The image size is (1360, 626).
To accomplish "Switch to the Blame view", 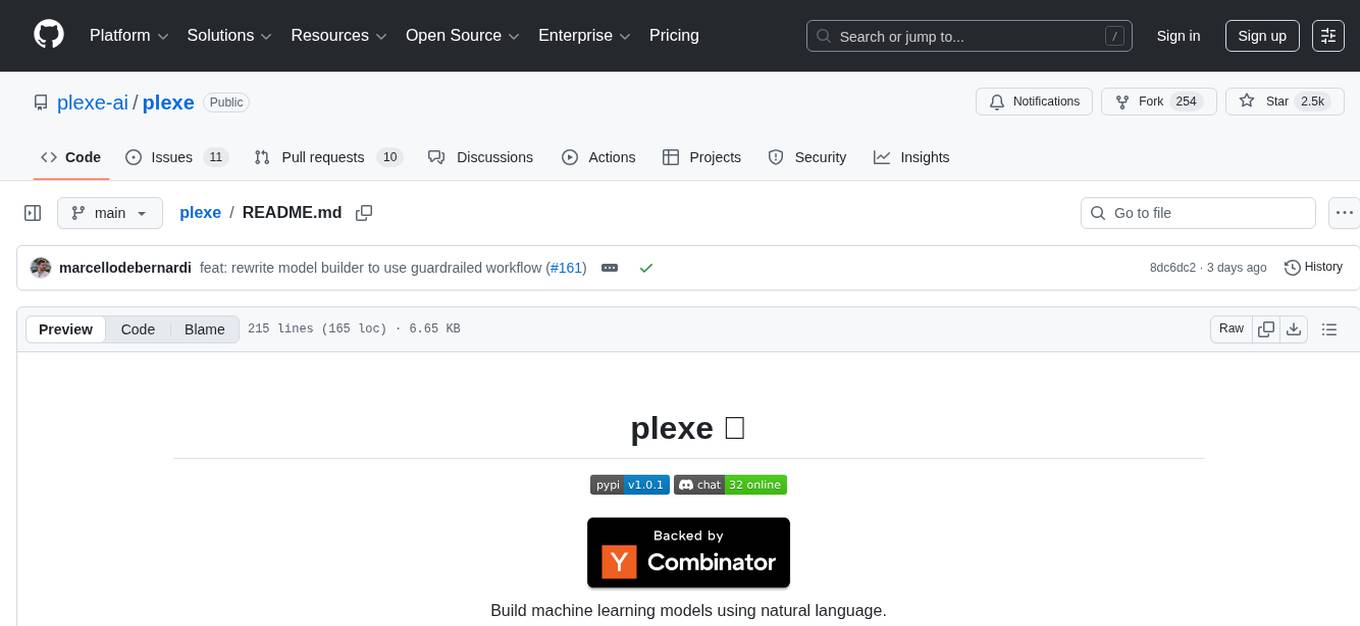I will click(204, 329).
